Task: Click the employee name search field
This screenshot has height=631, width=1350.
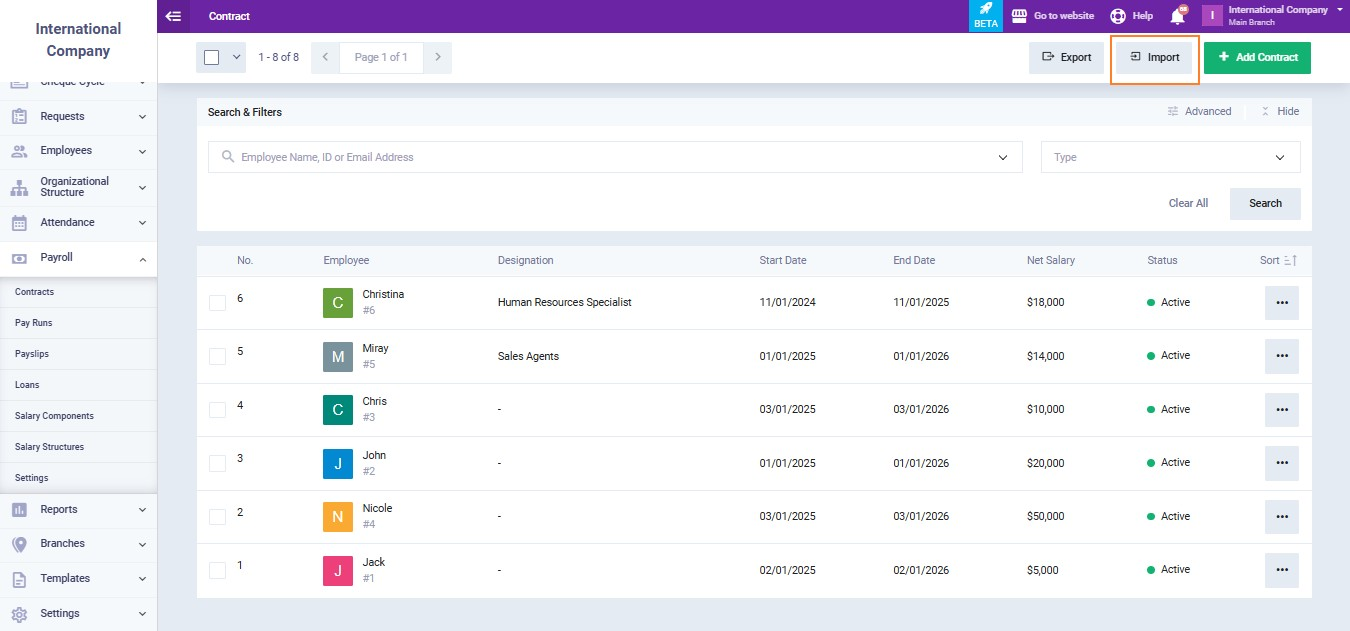Action: click(x=610, y=157)
